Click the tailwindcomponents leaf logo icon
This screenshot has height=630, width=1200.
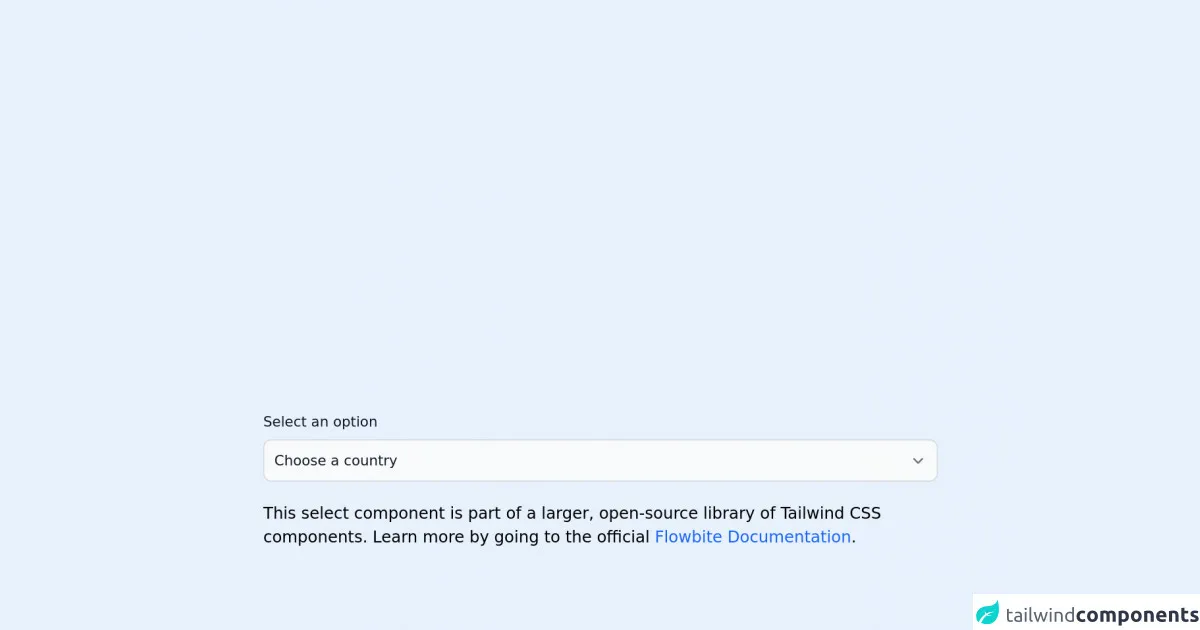(988, 613)
